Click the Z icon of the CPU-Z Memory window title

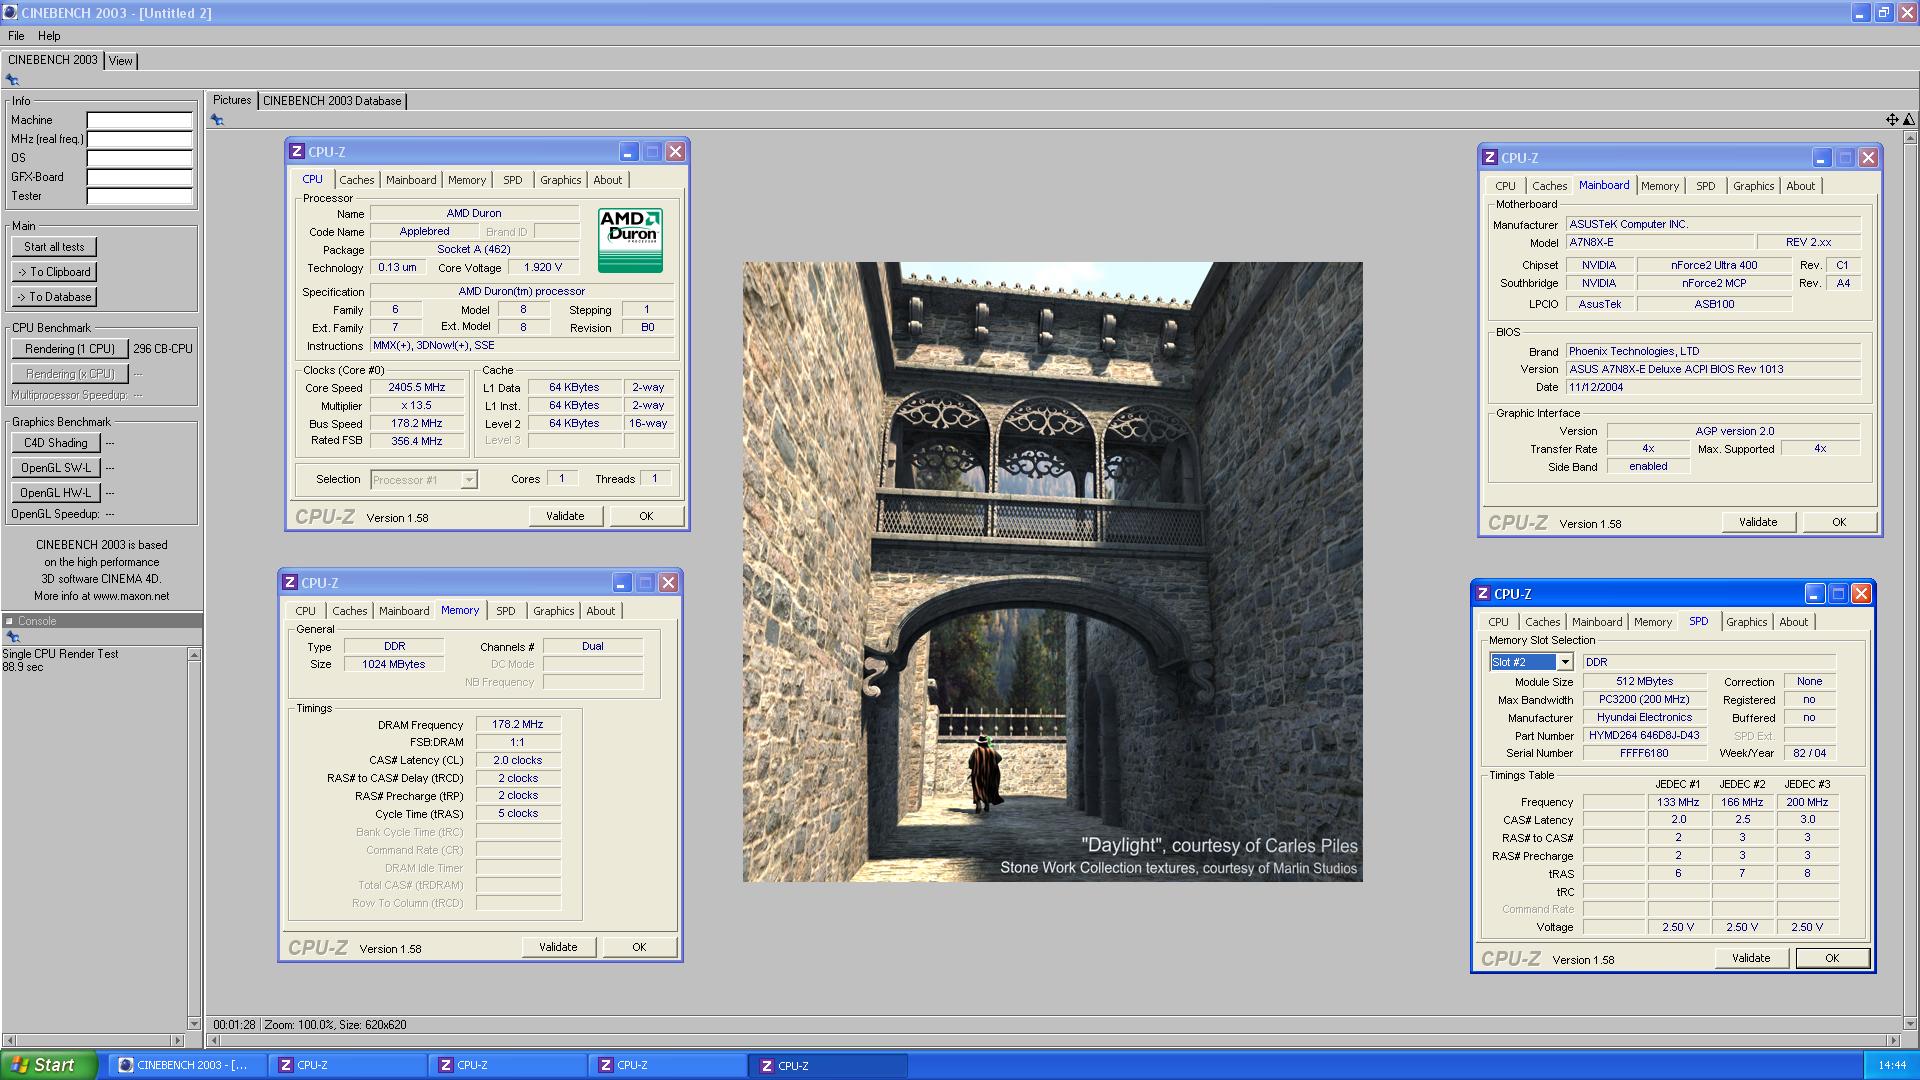pyautogui.click(x=289, y=583)
